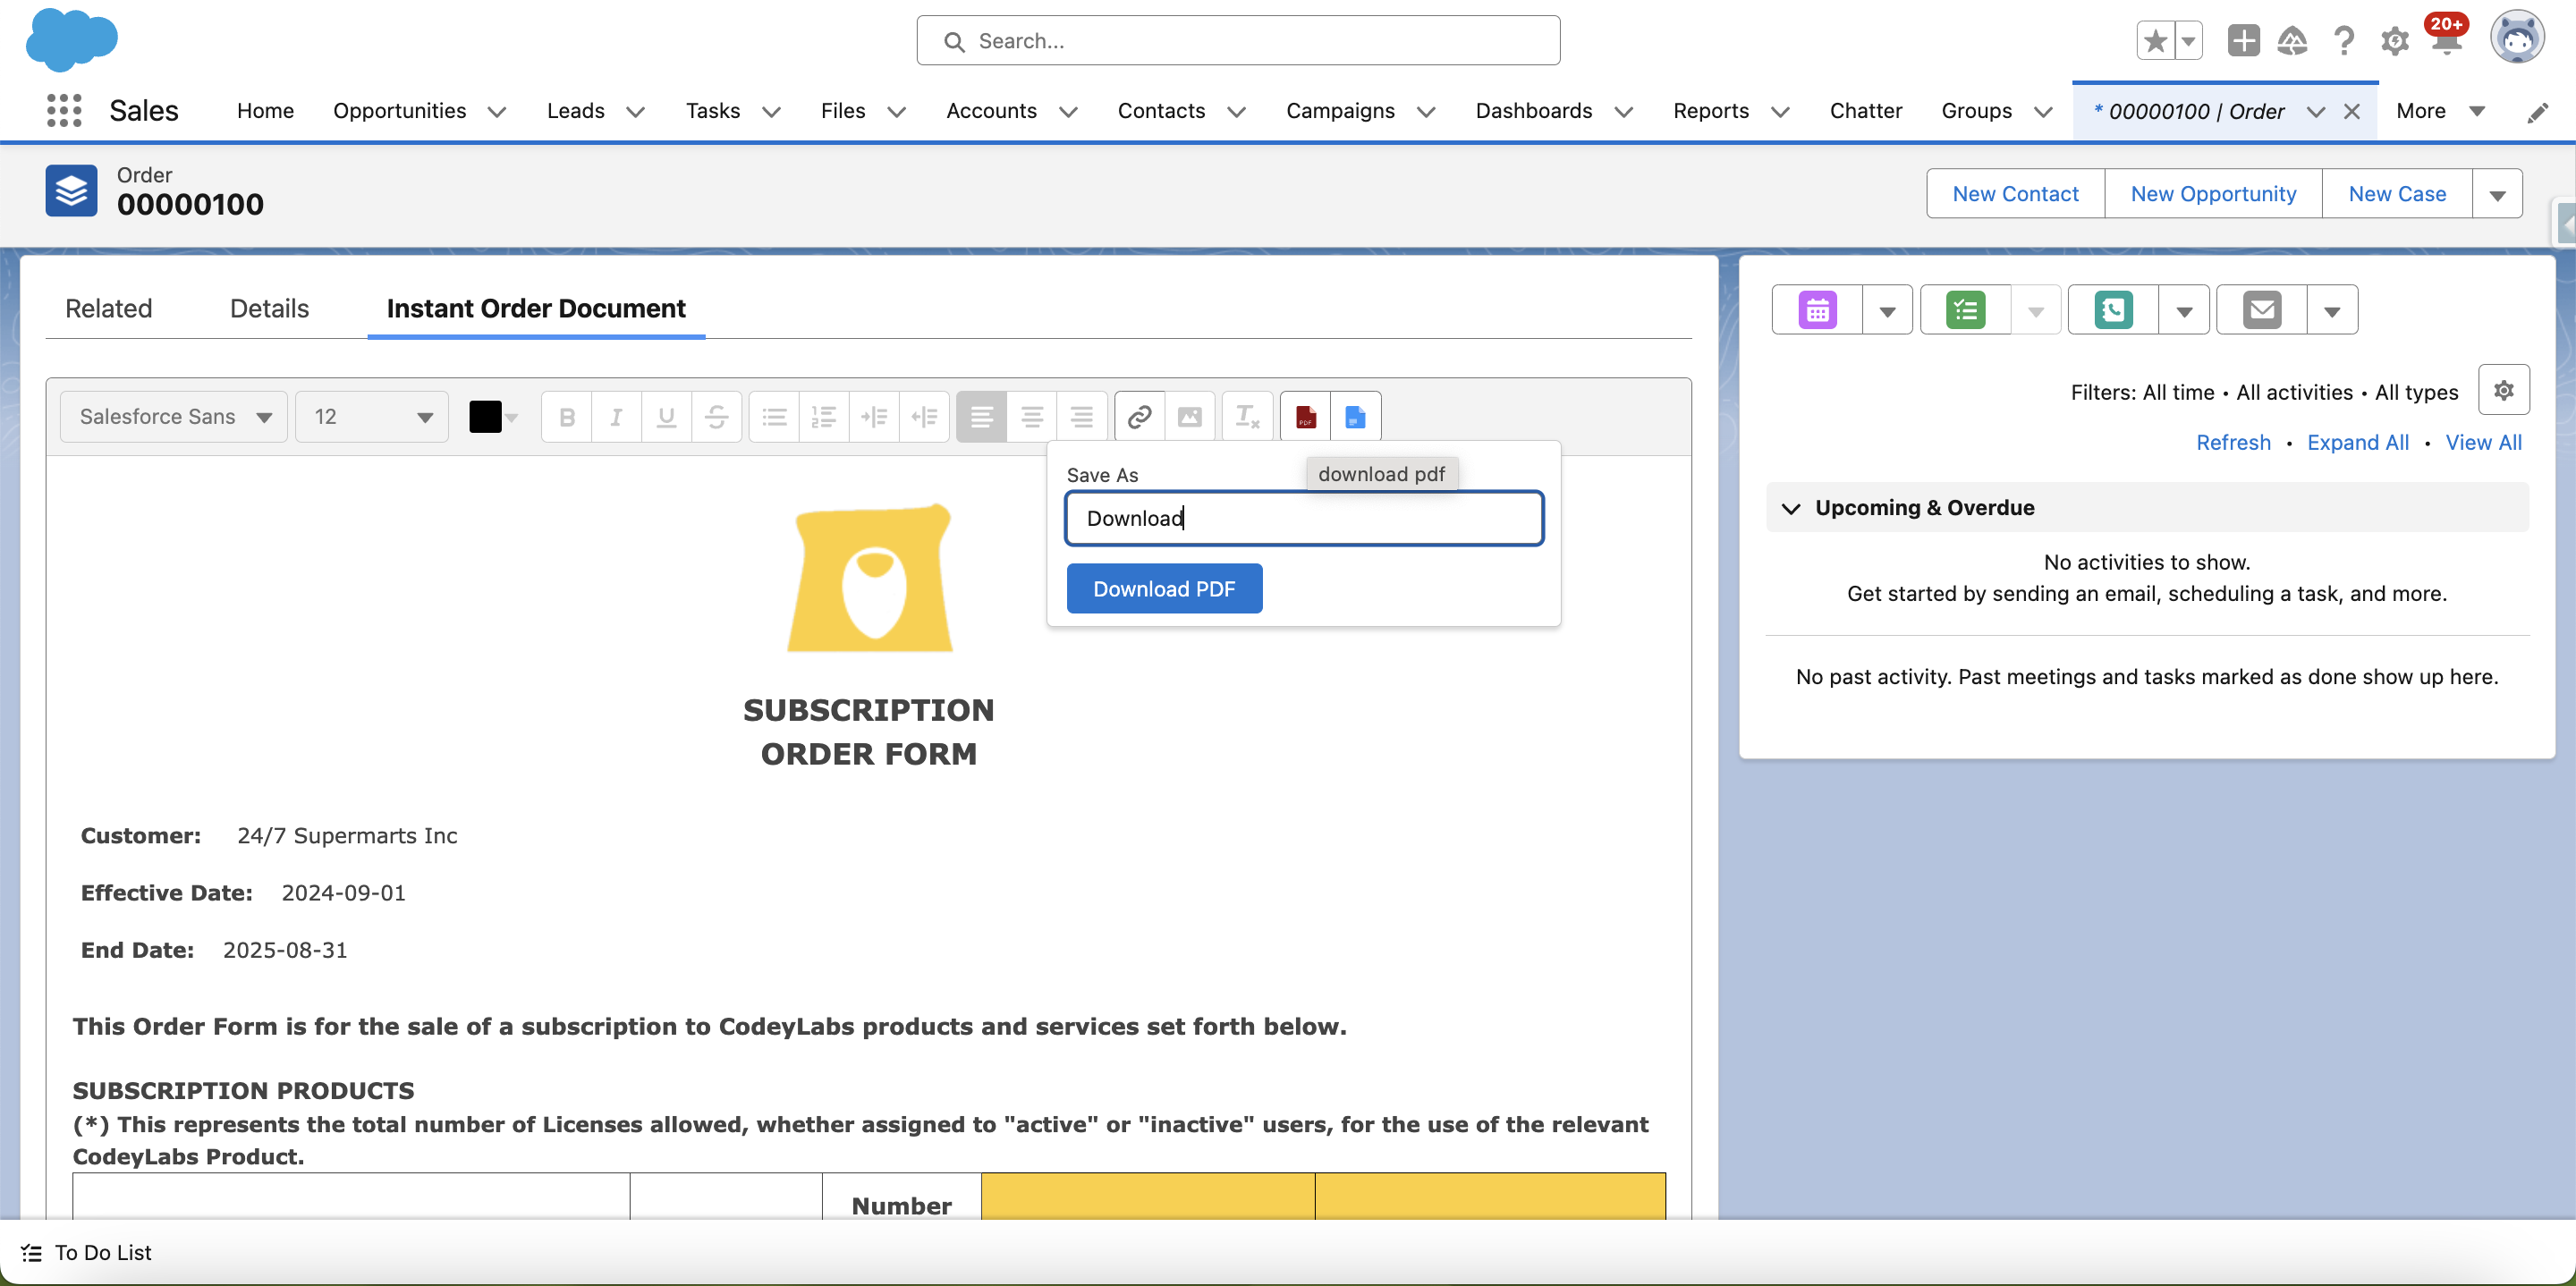Open the global actions plus icon

[2243, 41]
